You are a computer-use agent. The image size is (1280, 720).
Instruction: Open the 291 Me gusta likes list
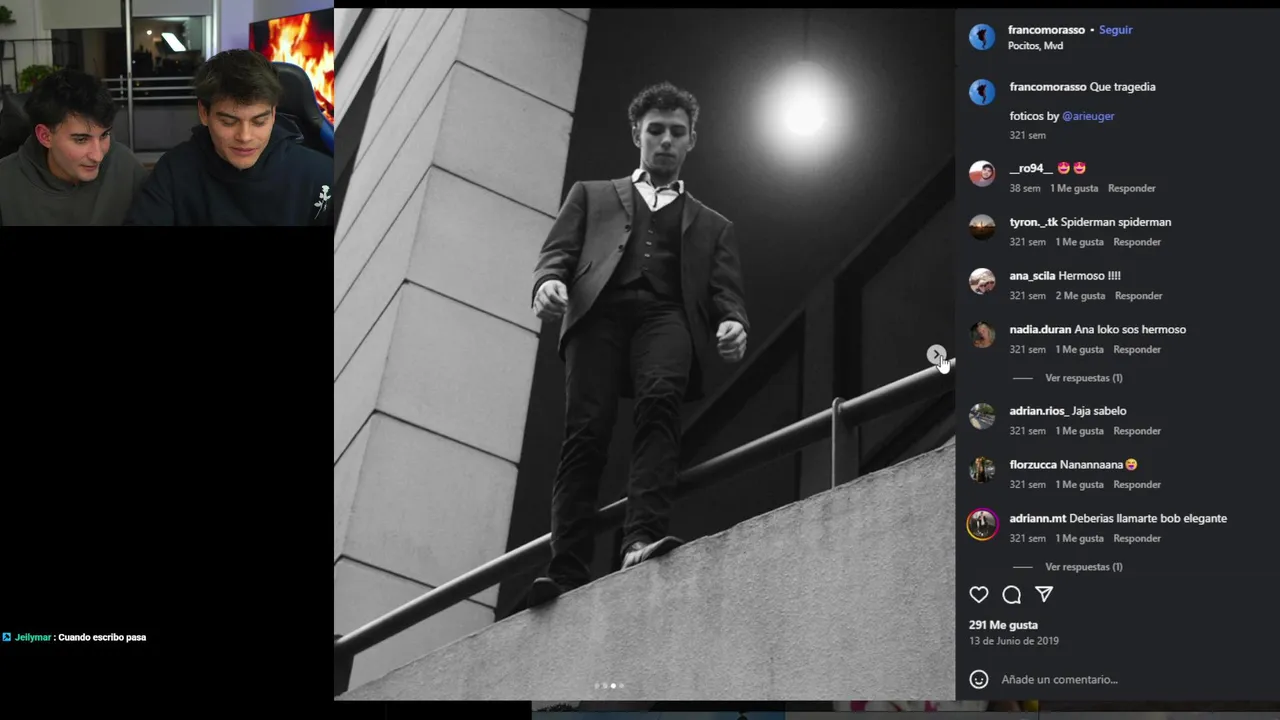(x=1003, y=625)
